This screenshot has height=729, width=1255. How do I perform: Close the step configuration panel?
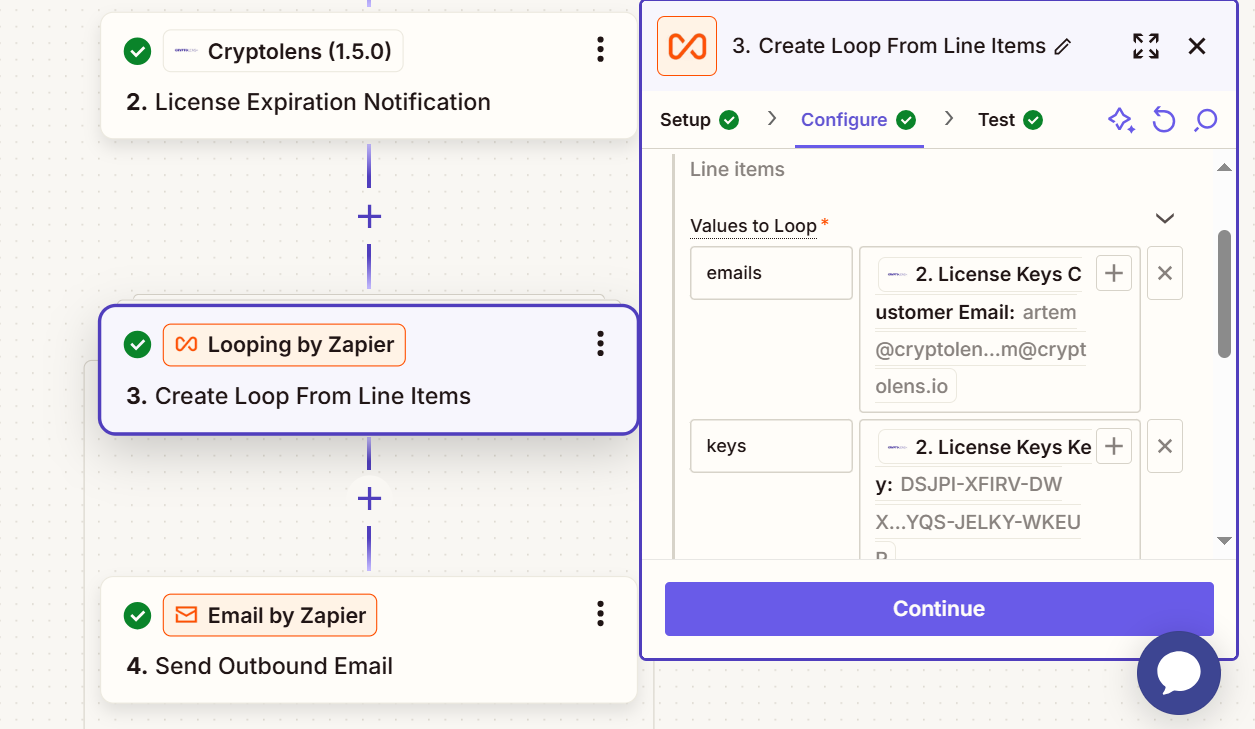coord(1197,46)
